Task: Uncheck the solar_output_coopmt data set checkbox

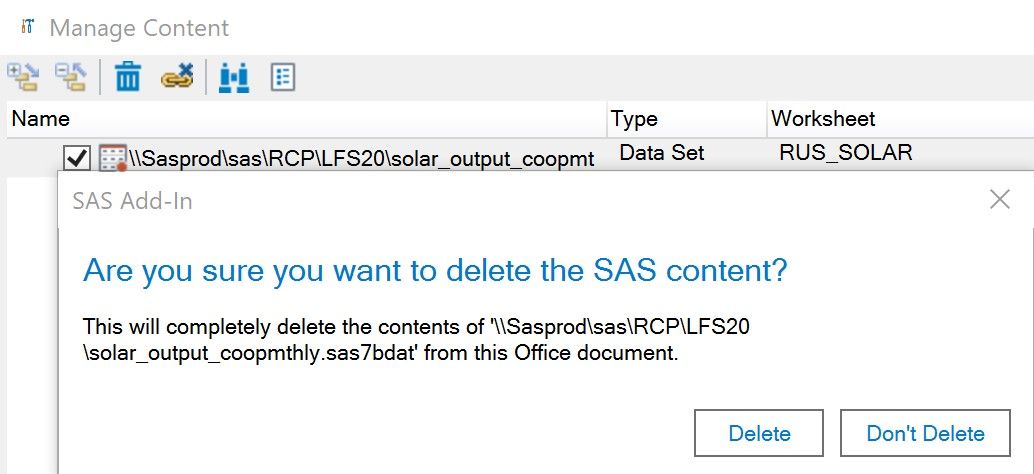Action: pyautogui.click(x=77, y=158)
